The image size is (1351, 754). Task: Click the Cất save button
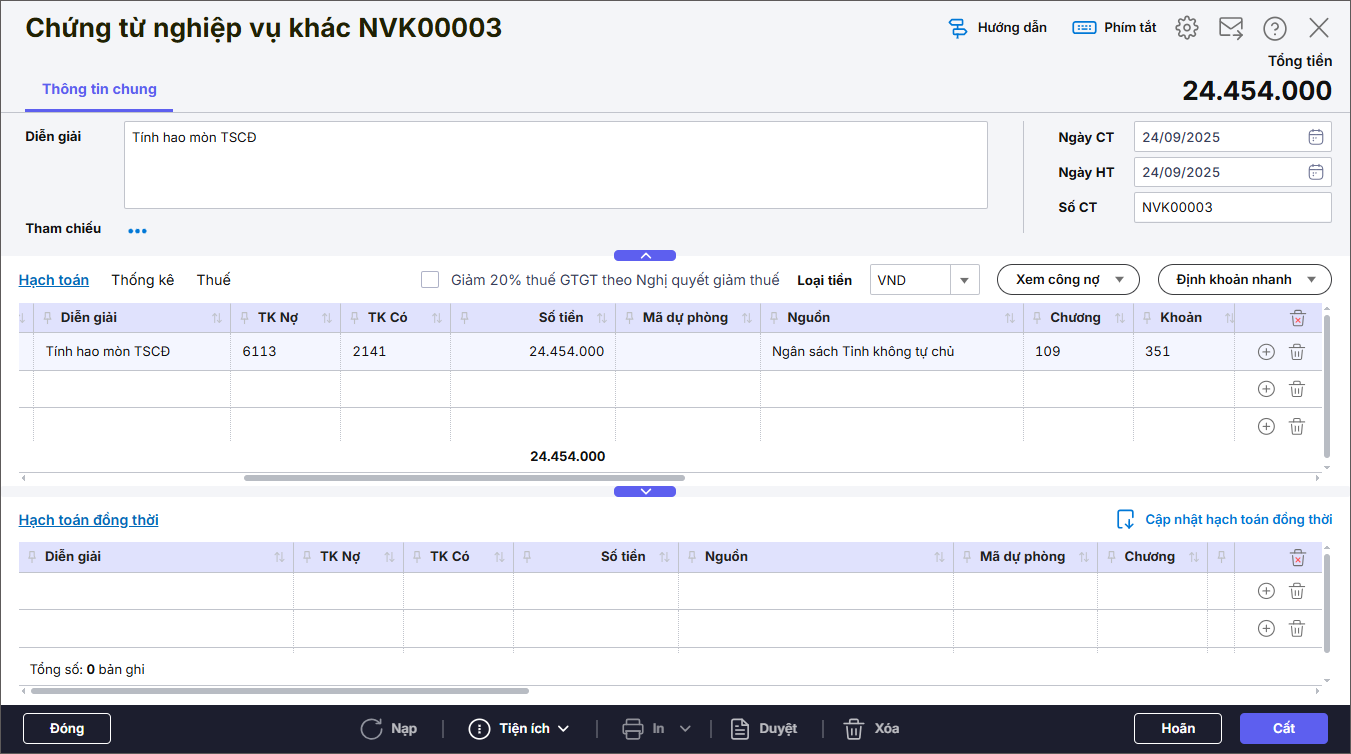pyautogui.click(x=1283, y=728)
